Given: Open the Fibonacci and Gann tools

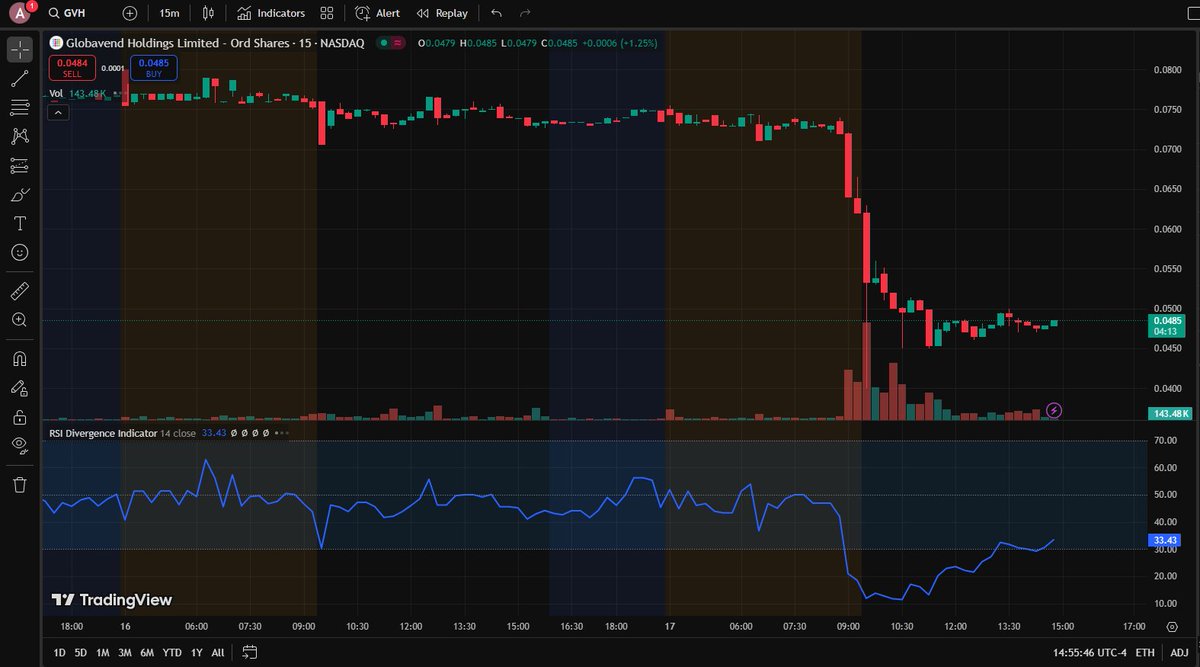Looking at the screenshot, I should pyautogui.click(x=19, y=107).
